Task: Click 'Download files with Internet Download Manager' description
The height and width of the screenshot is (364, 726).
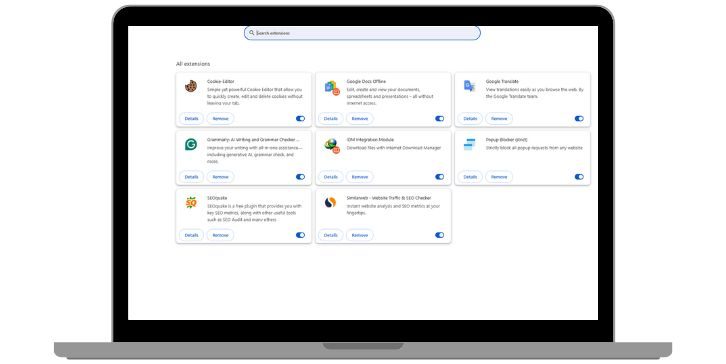Action: point(394,148)
